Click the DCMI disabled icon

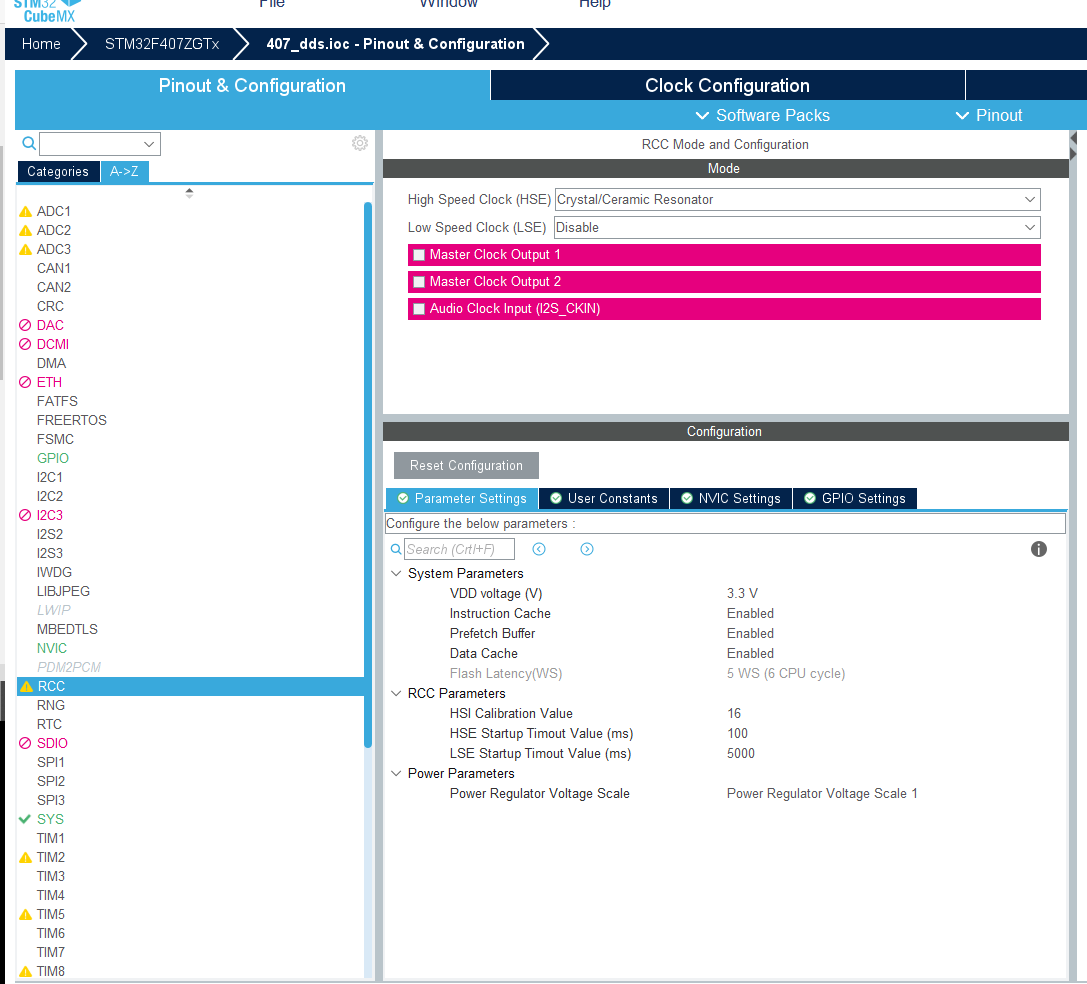click(x=25, y=344)
